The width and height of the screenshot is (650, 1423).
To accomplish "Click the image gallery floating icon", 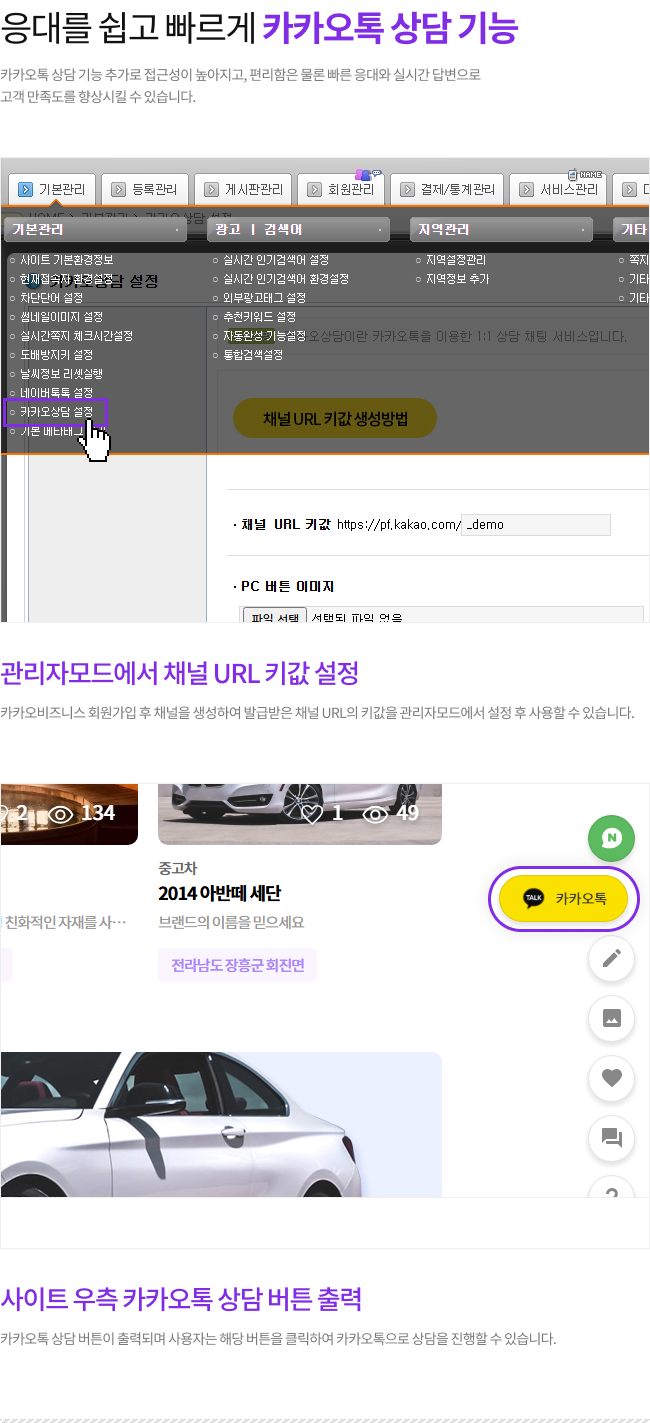I will [x=611, y=1018].
